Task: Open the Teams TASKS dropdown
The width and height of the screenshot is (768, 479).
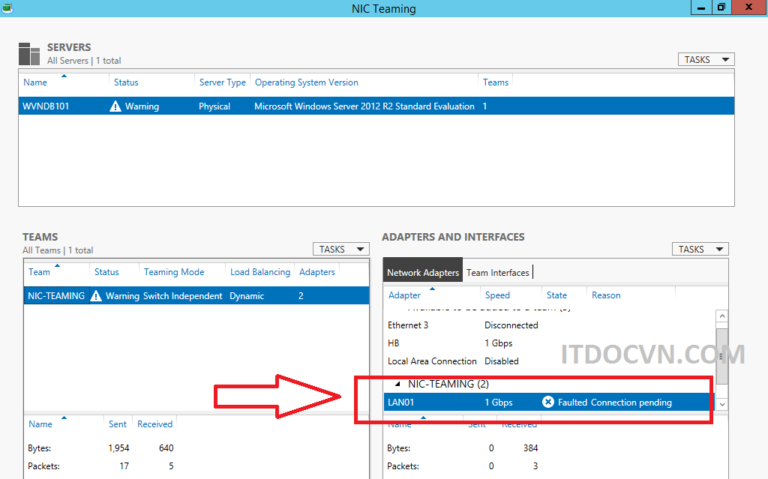Action: point(341,249)
